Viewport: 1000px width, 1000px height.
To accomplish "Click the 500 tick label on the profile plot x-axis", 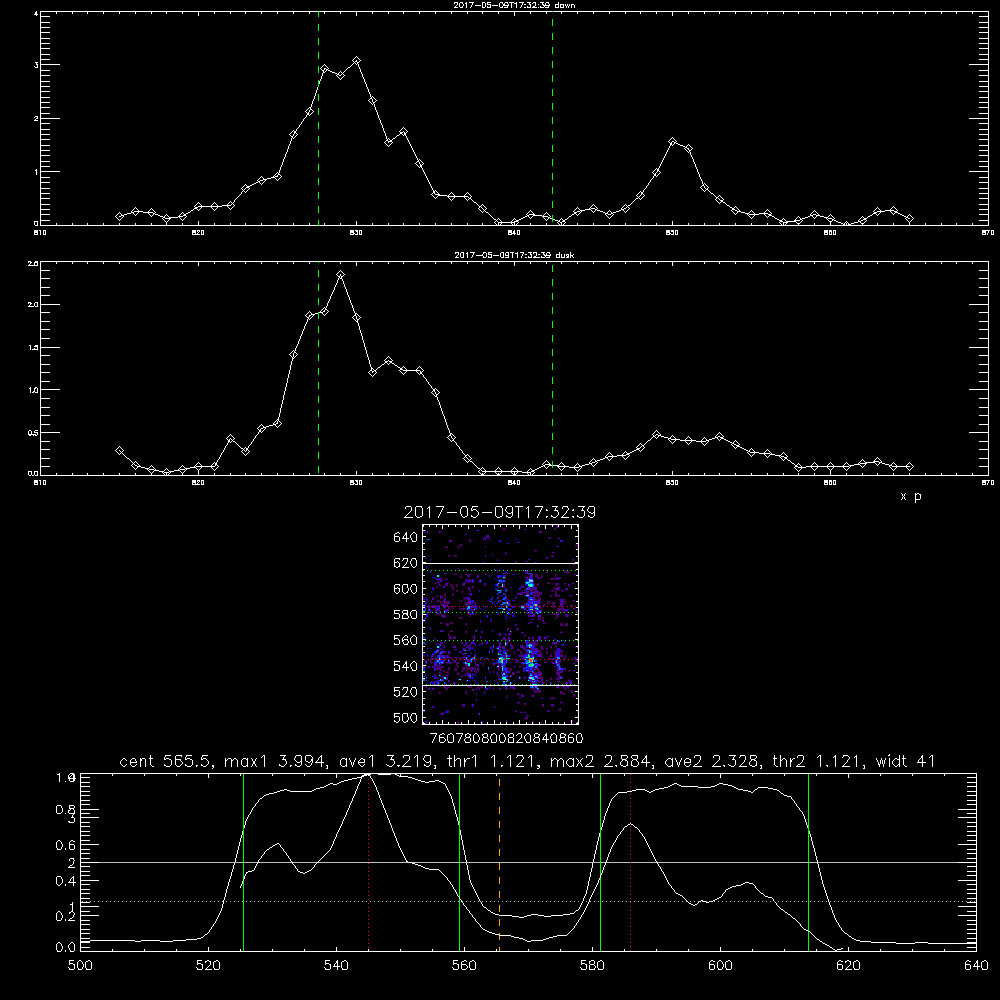I will pyautogui.click(x=80, y=966).
